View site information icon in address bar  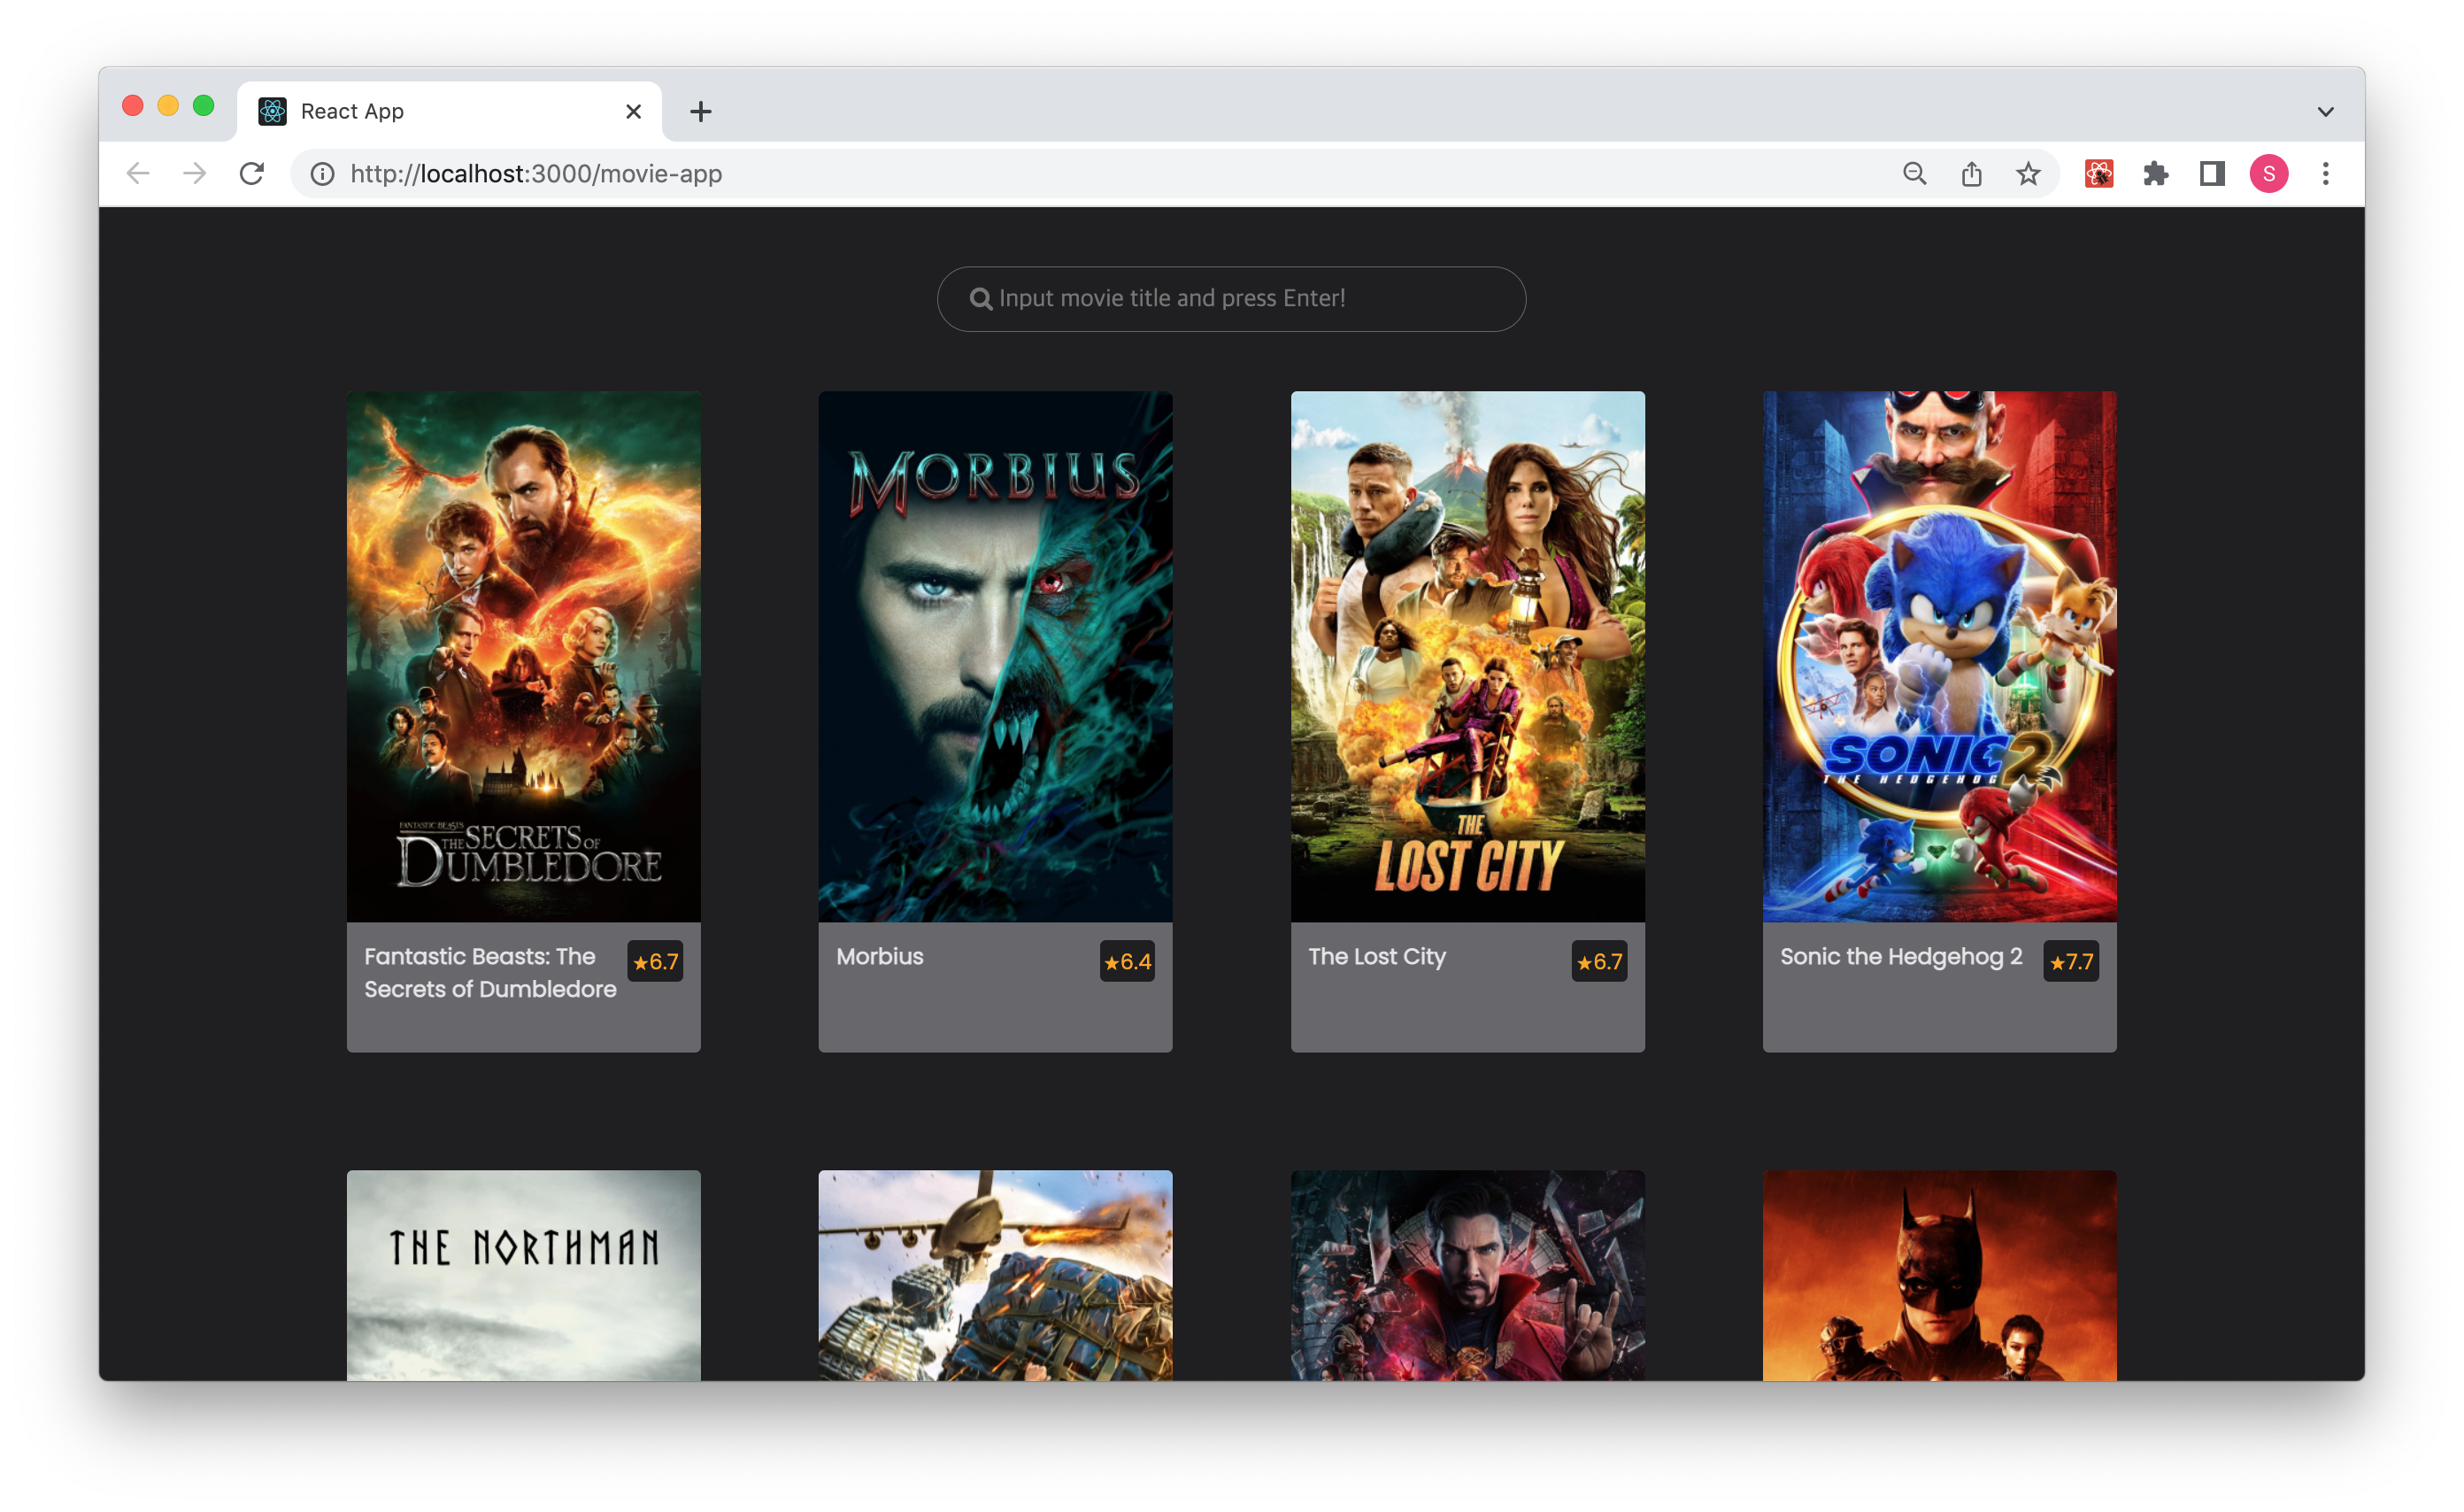pos(322,174)
